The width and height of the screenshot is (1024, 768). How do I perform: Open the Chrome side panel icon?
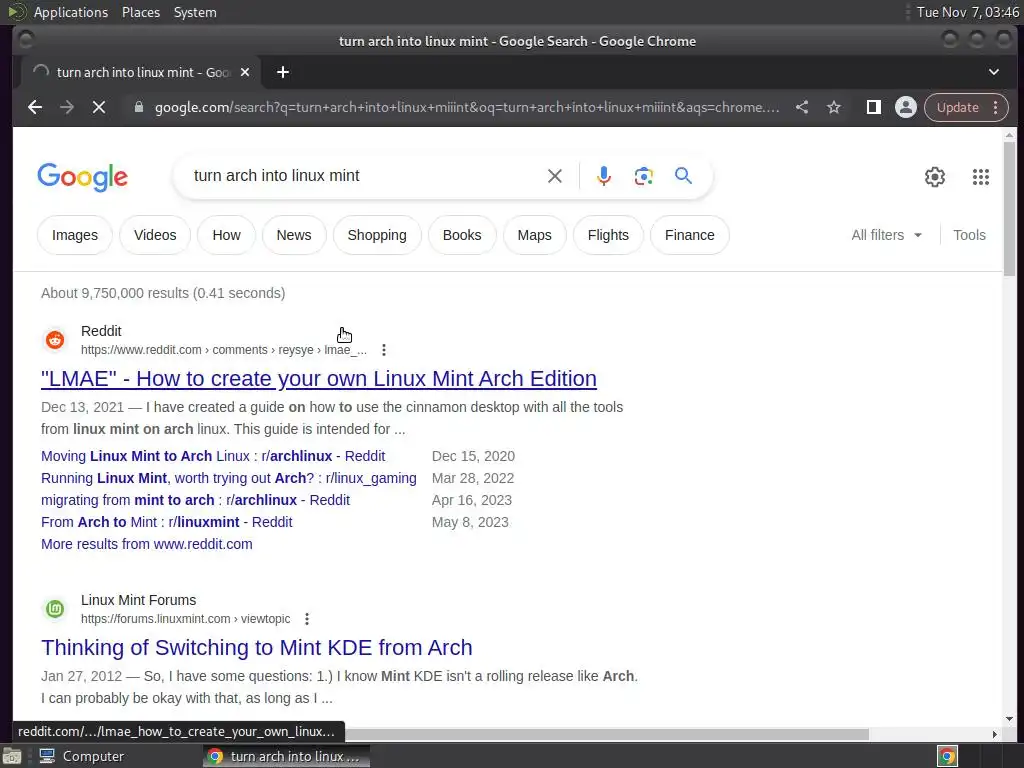coord(873,107)
